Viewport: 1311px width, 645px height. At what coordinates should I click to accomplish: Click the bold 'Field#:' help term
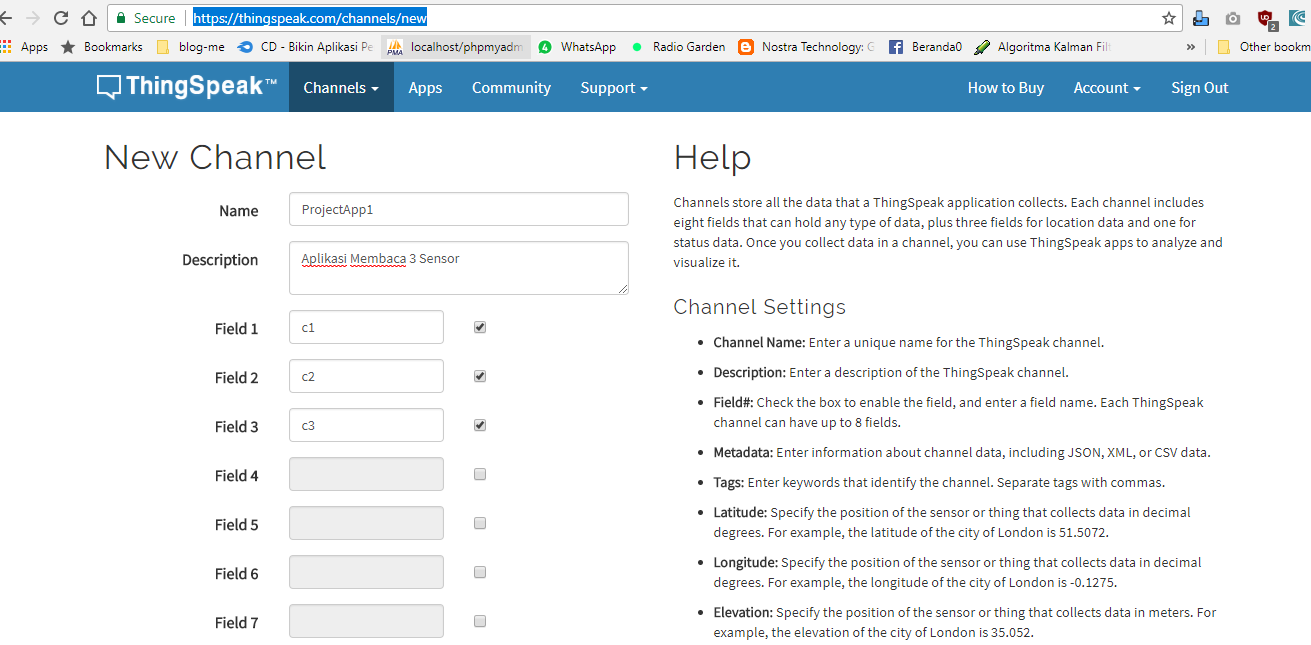(733, 402)
